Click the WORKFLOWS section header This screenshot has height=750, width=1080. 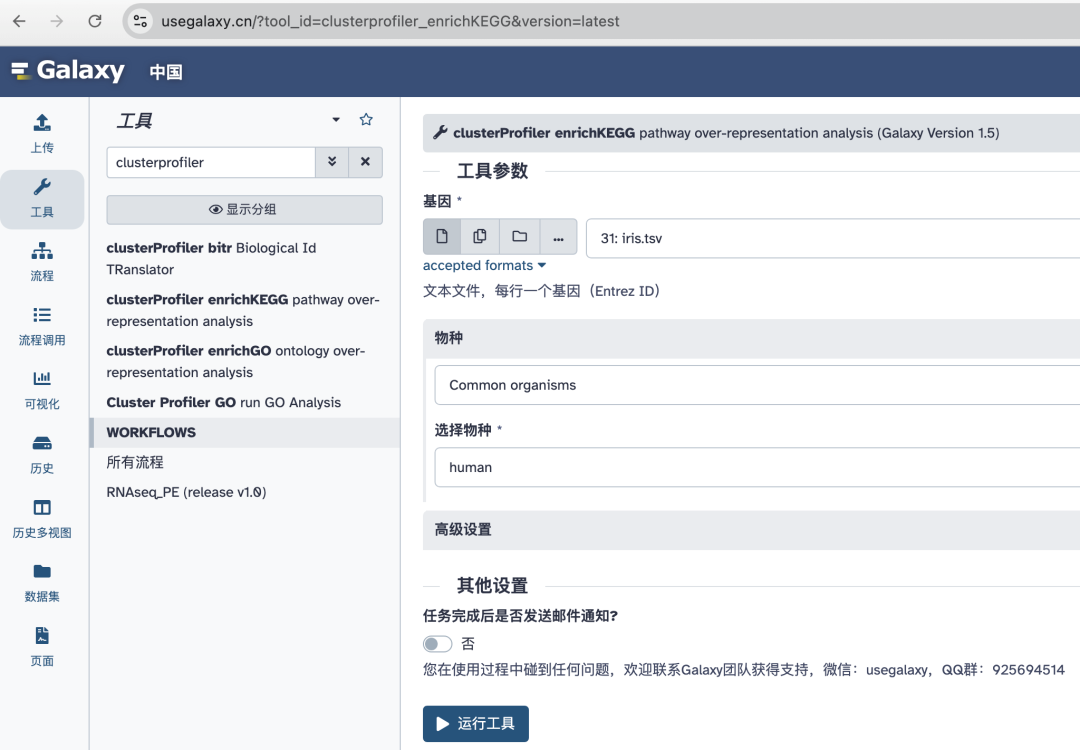245,433
